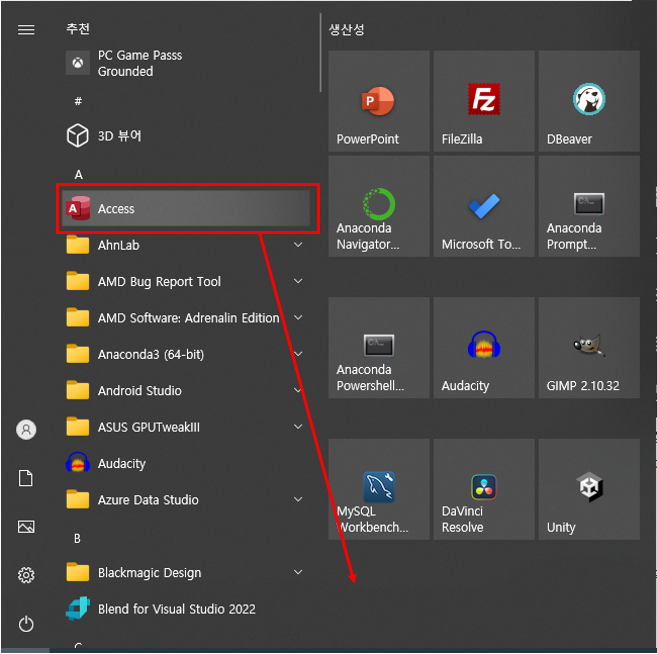Open the Pictures sidebar icon
The width and height of the screenshot is (657, 654).
(x=26, y=527)
